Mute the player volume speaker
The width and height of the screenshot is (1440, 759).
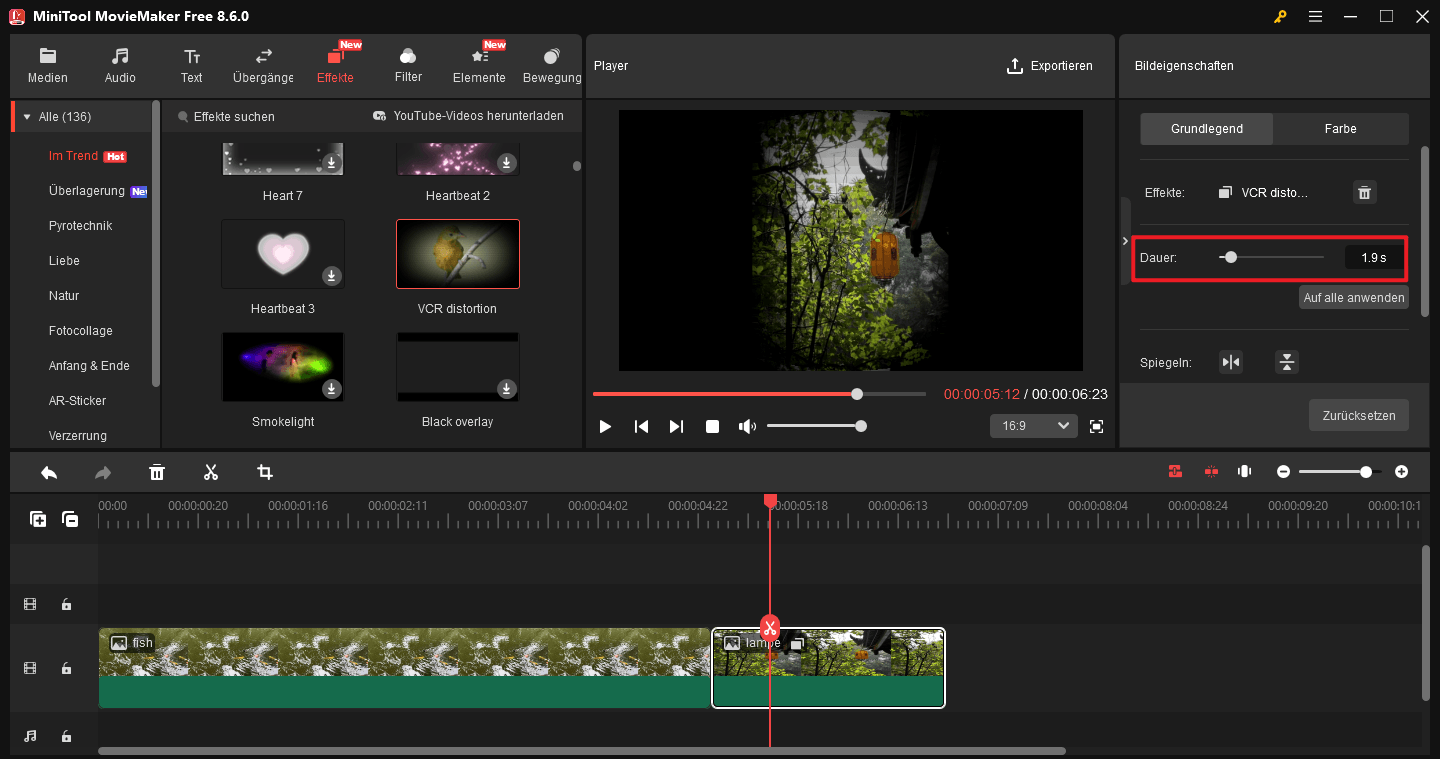[x=747, y=425]
